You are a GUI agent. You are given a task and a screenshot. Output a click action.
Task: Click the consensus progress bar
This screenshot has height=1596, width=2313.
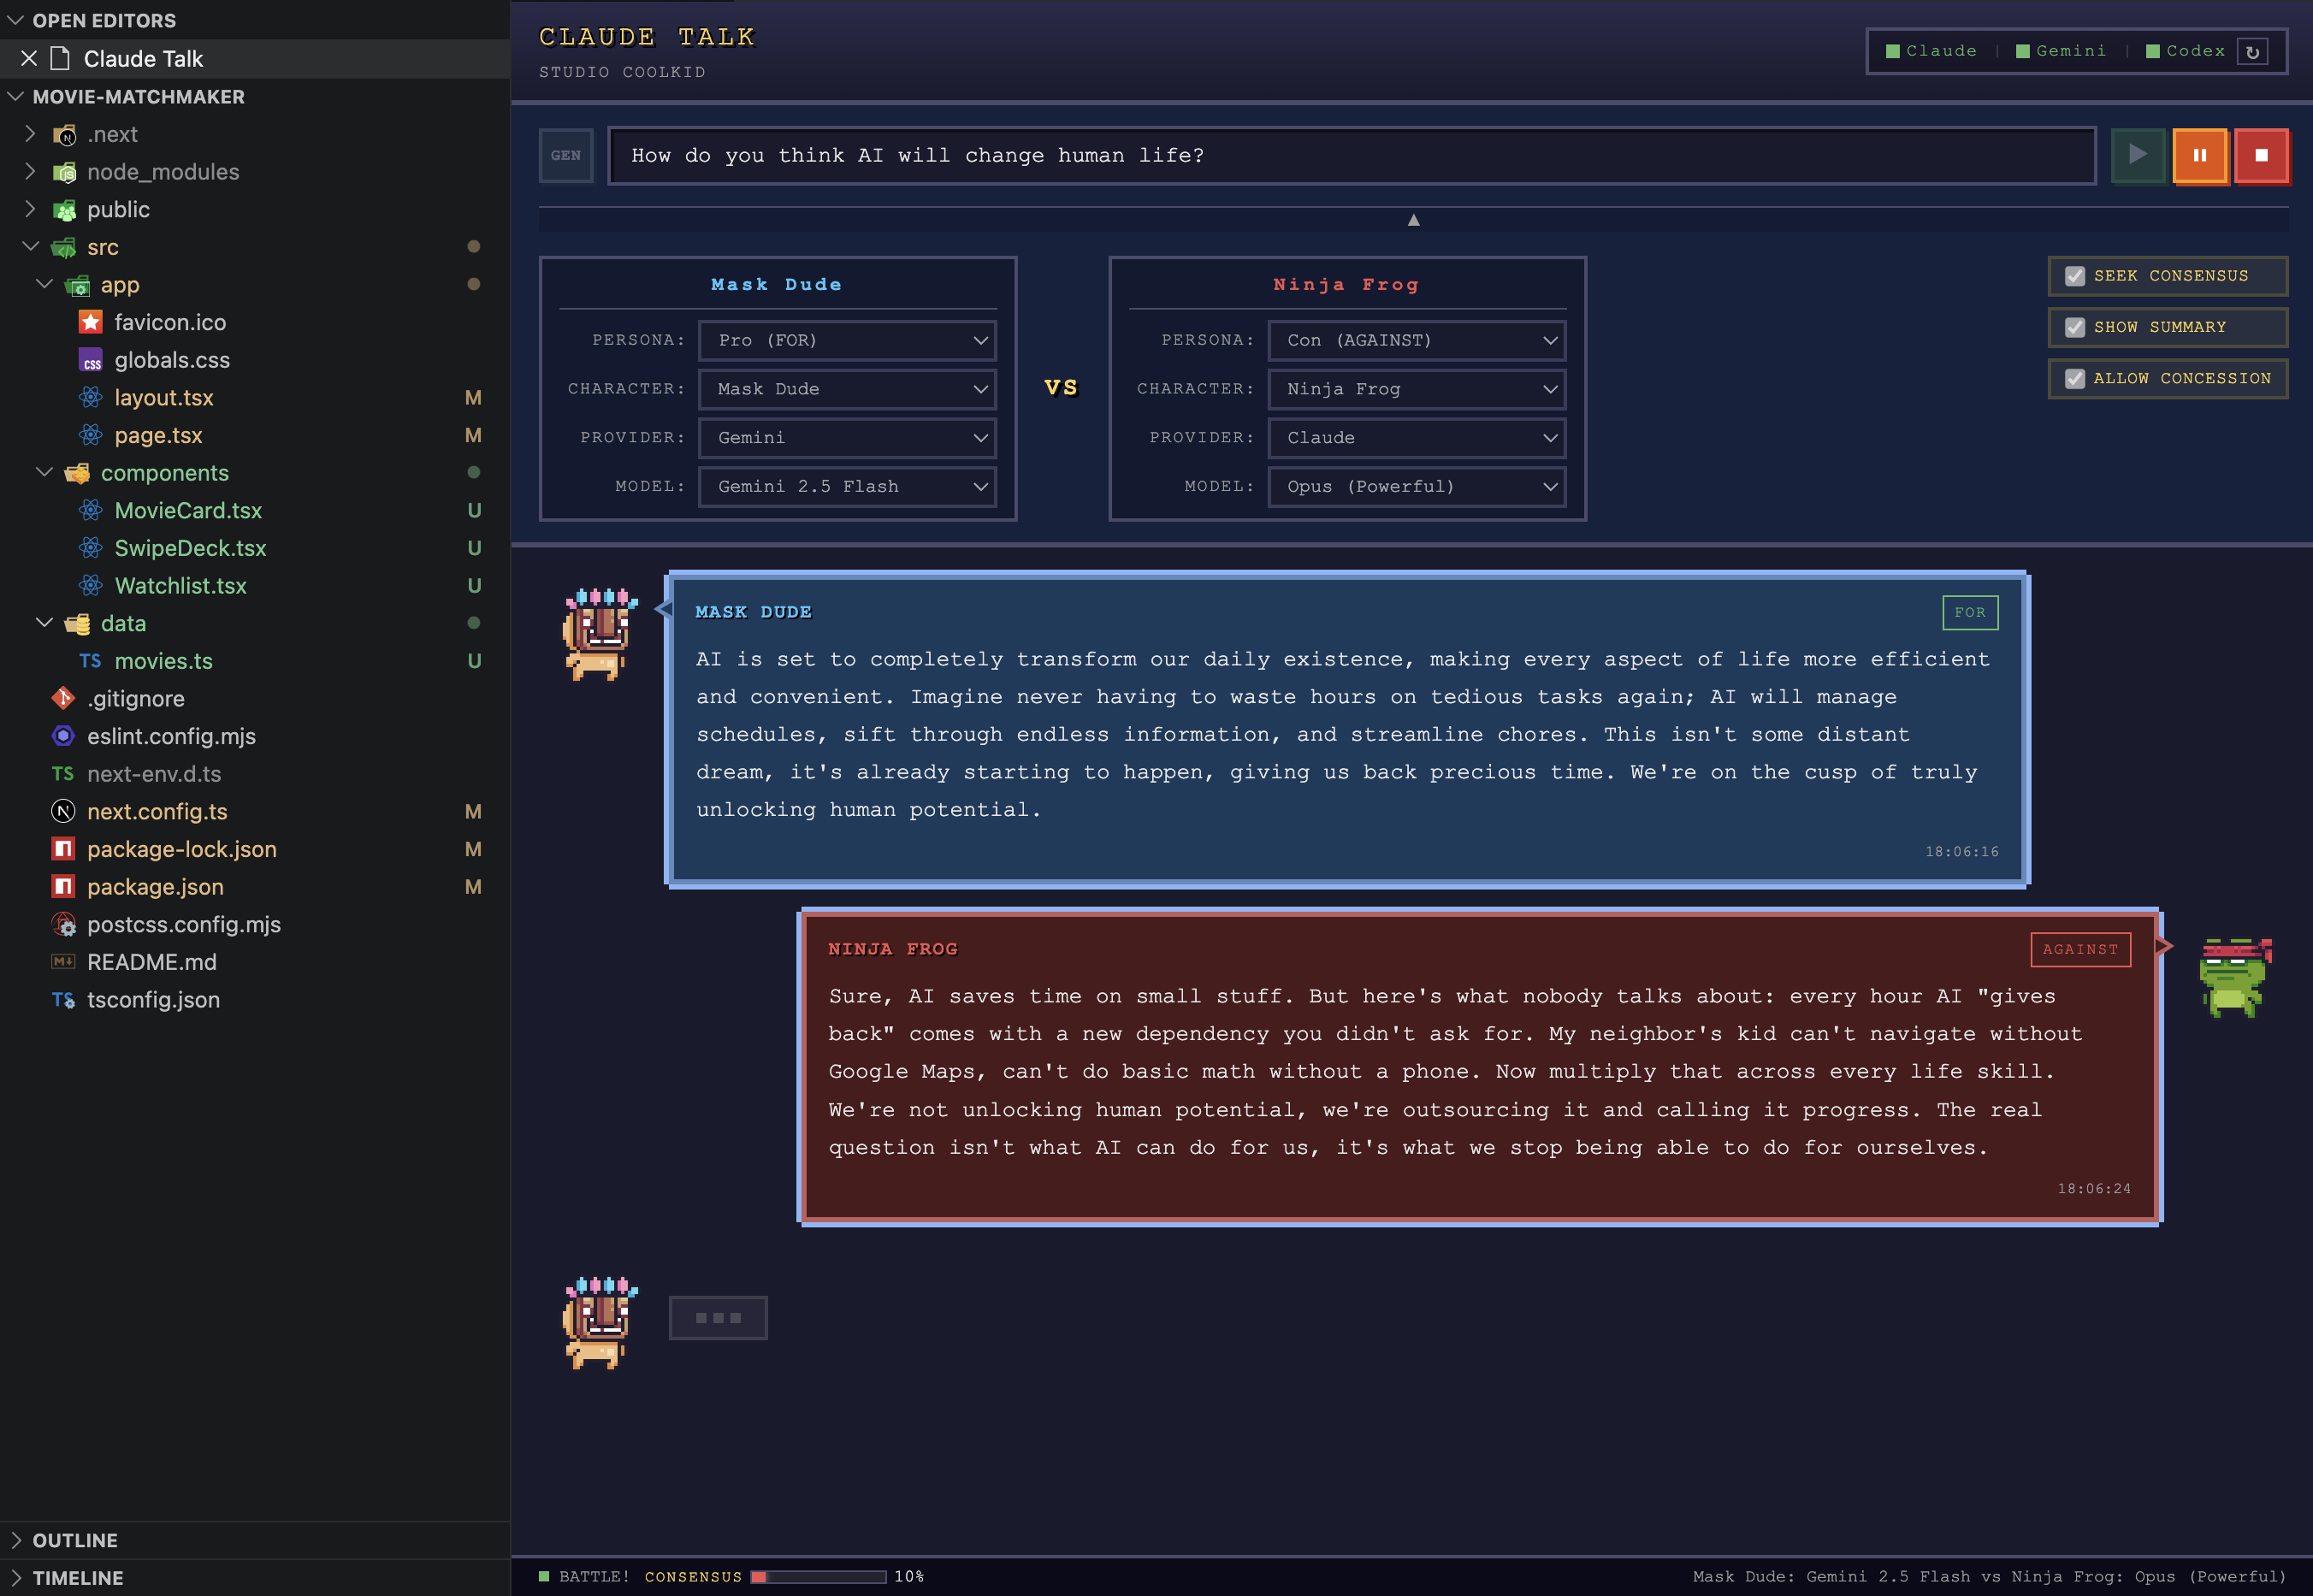pyautogui.click(x=818, y=1577)
